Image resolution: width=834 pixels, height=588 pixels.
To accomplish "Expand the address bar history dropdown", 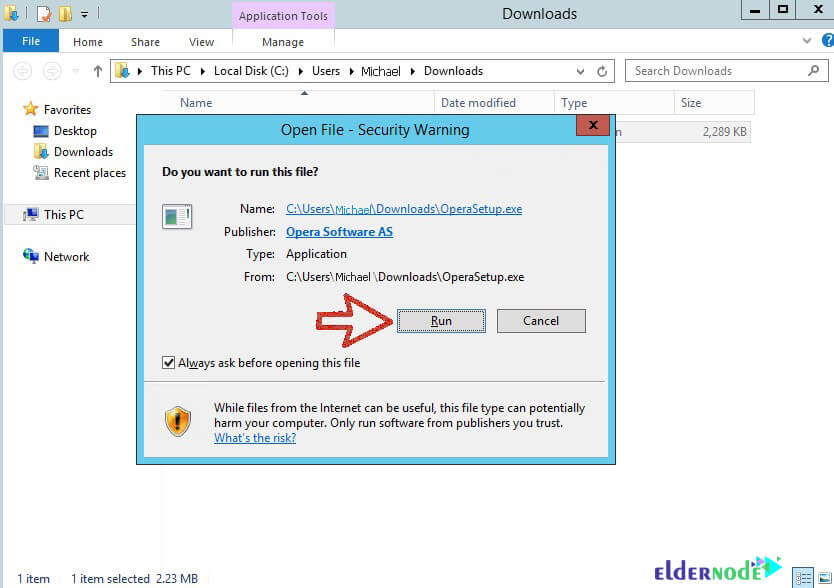I will [x=580, y=71].
